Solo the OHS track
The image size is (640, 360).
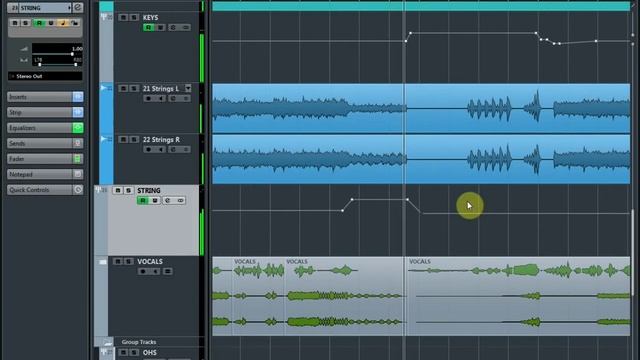(134, 352)
